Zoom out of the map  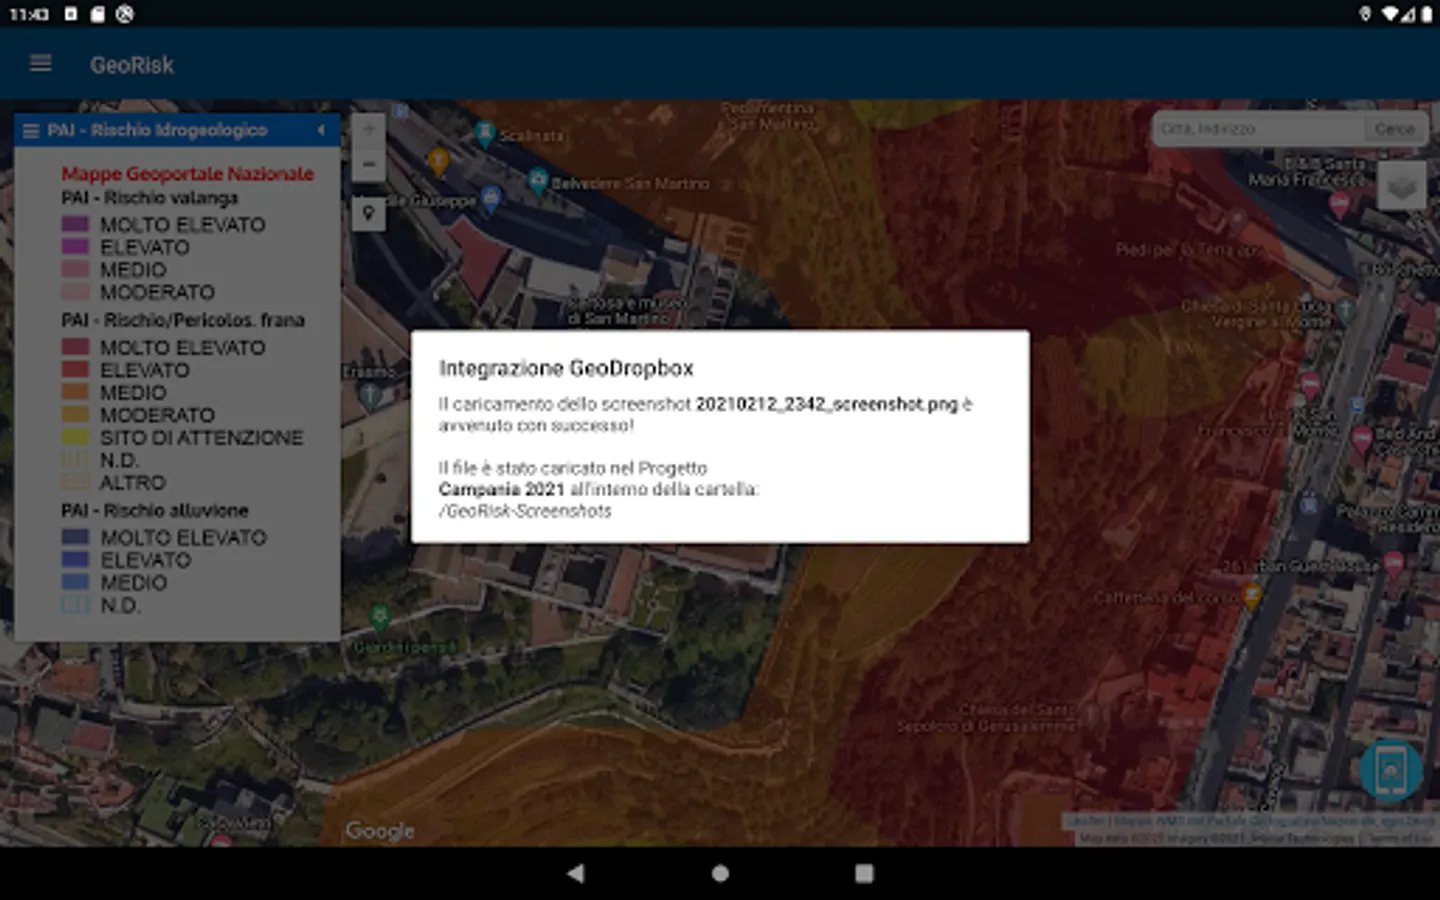click(x=368, y=164)
